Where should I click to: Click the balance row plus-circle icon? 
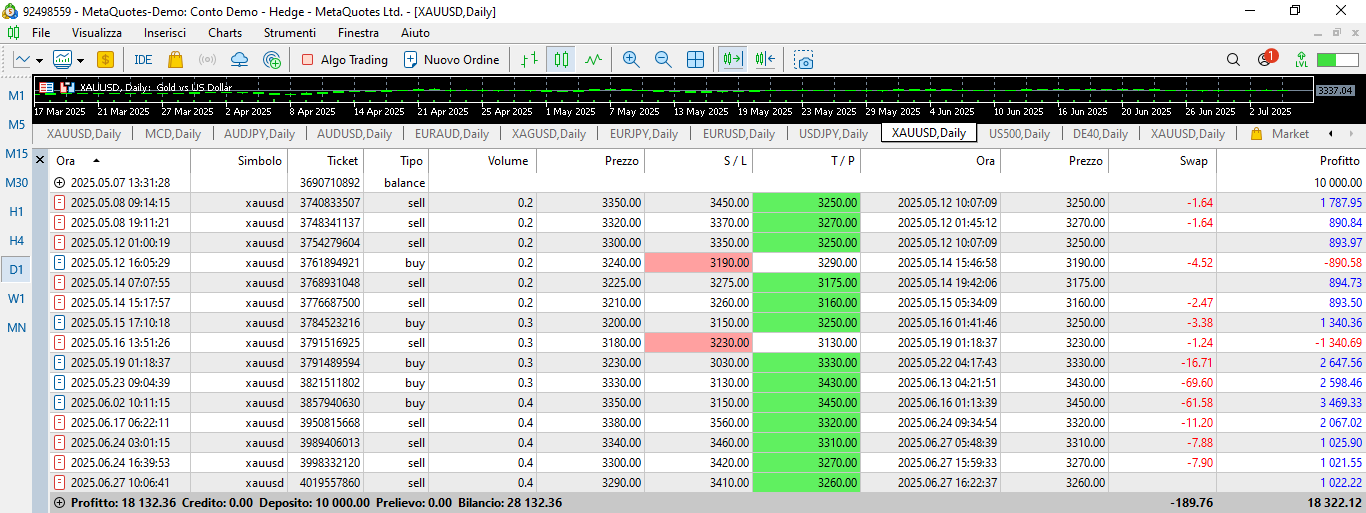coord(59,183)
